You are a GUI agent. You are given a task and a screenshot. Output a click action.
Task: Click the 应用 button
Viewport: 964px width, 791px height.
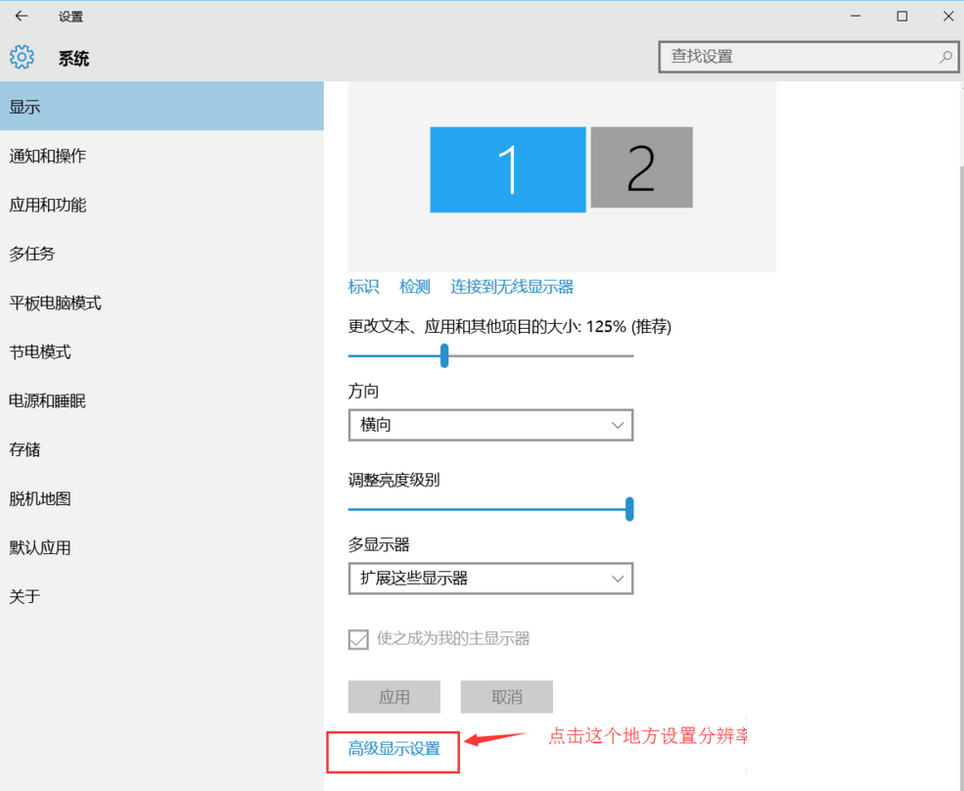tap(394, 696)
